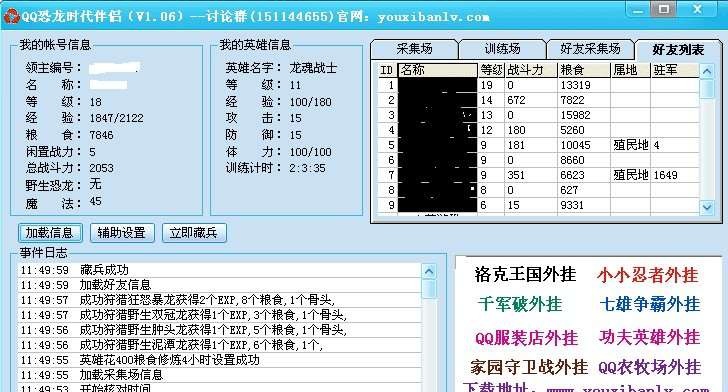The image size is (728, 392).
Task: Click the 立即藏兵 button
Action: [194, 233]
